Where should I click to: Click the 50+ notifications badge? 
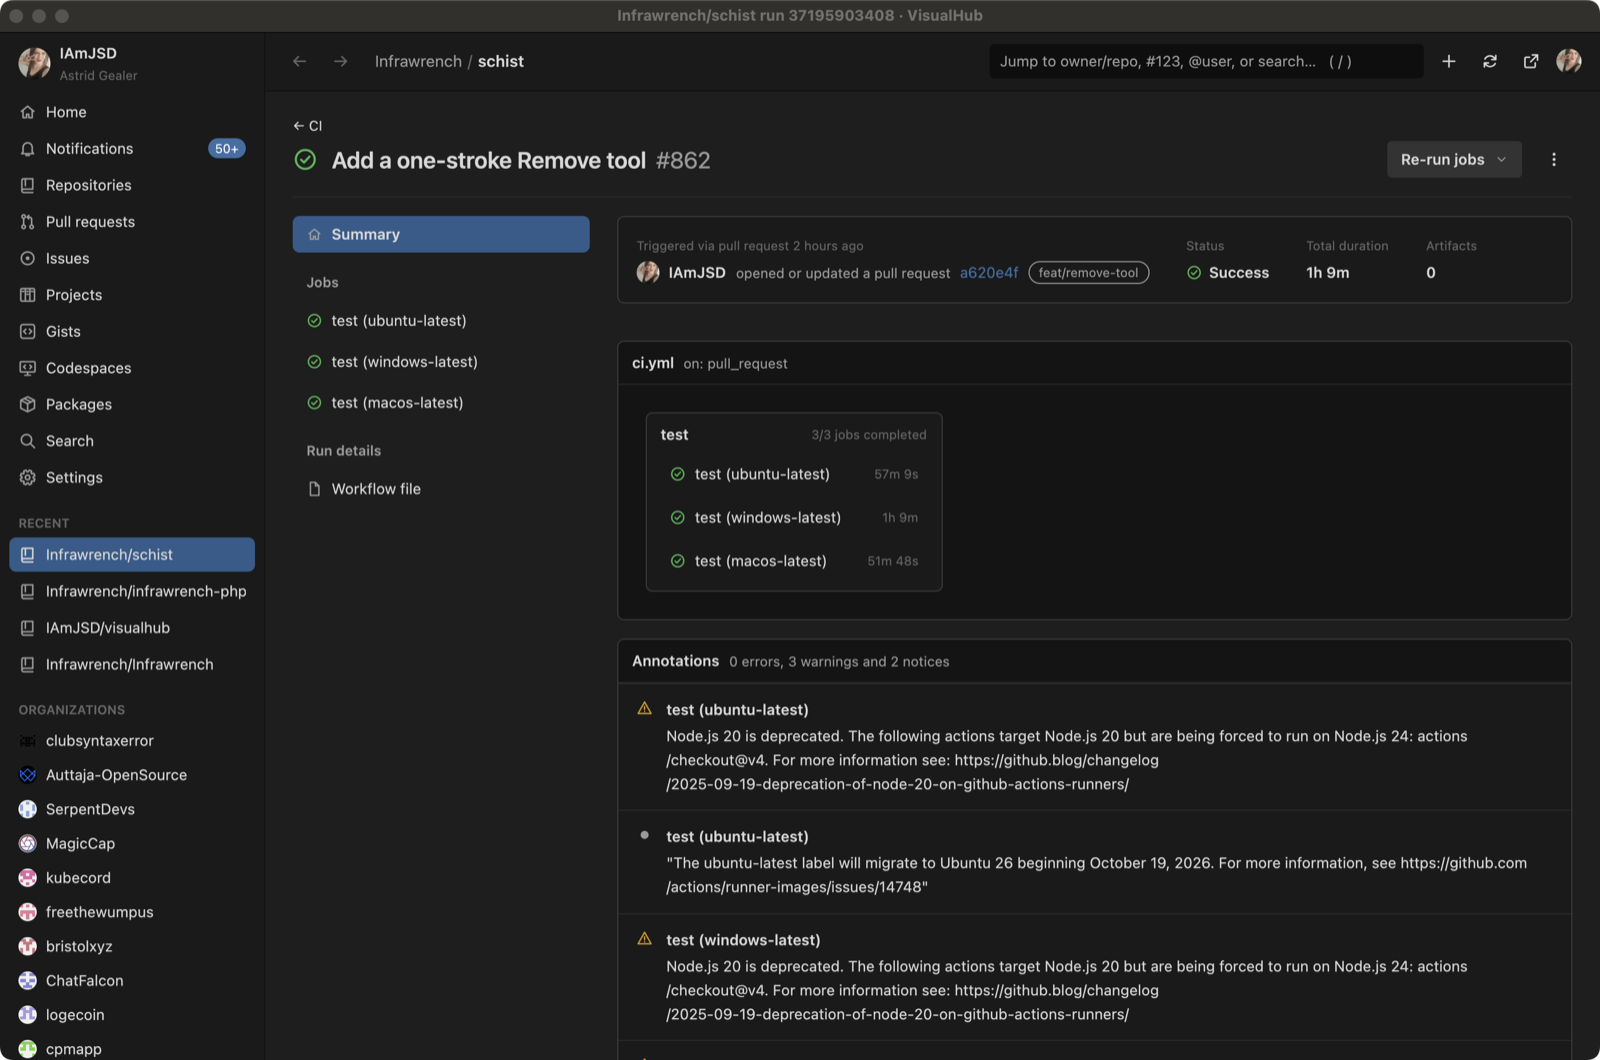pos(227,149)
